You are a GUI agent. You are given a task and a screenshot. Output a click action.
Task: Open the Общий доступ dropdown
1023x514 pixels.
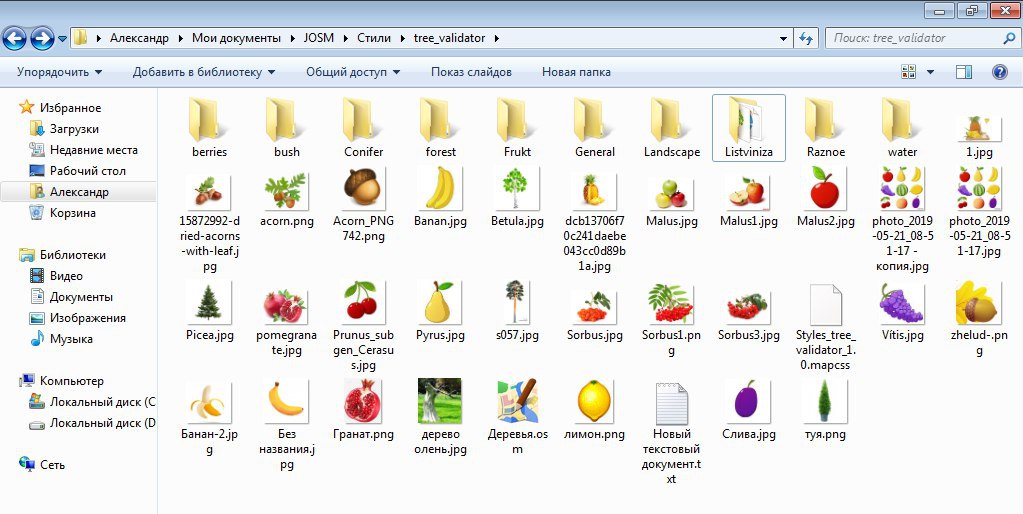(x=353, y=72)
